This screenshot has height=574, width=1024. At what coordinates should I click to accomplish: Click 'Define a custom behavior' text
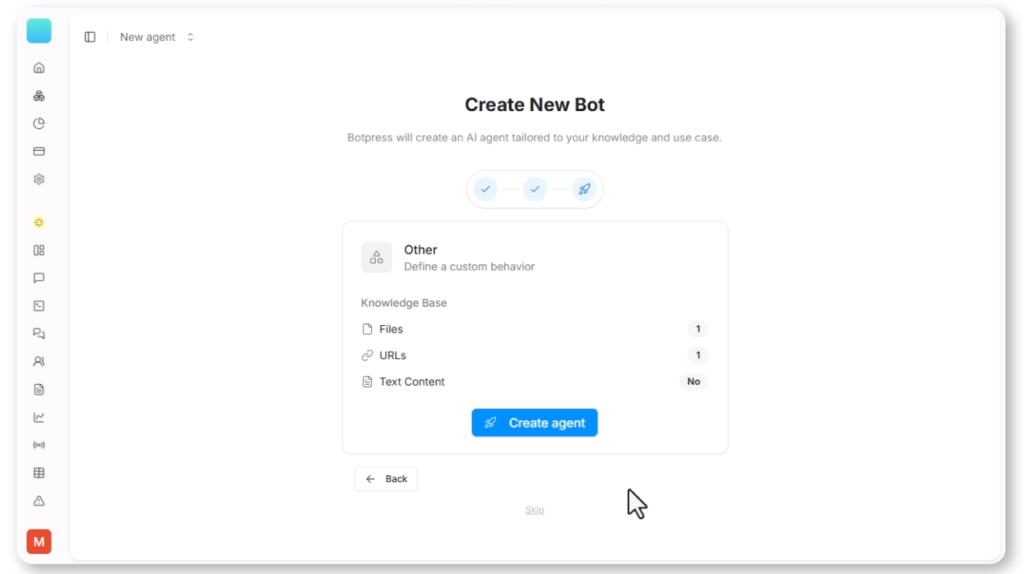tap(469, 266)
